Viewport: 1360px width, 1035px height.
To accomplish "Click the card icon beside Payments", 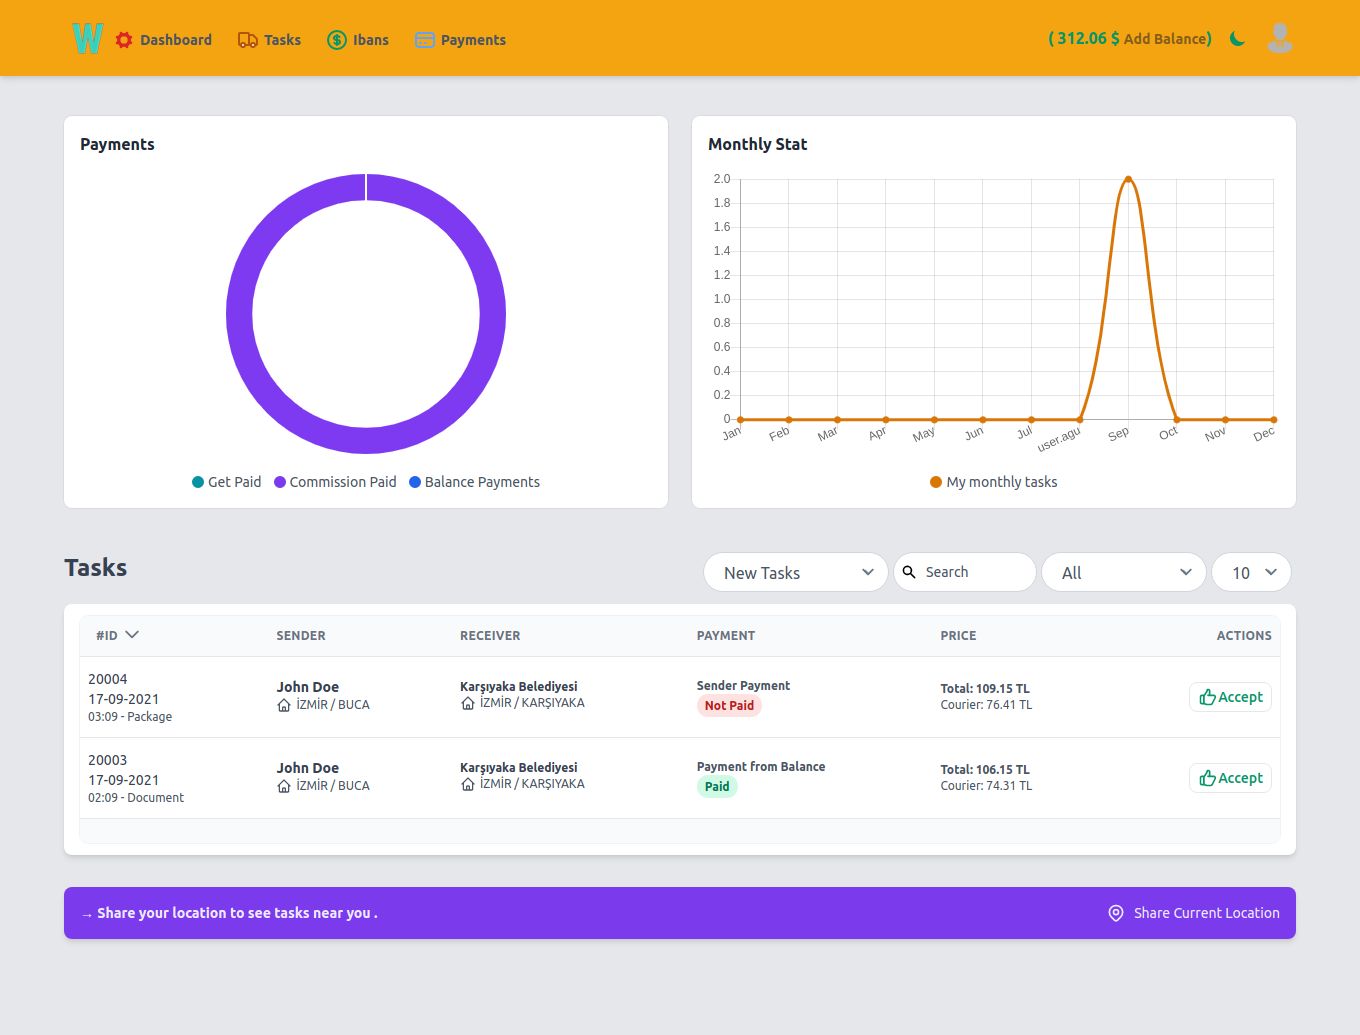I will point(425,40).
